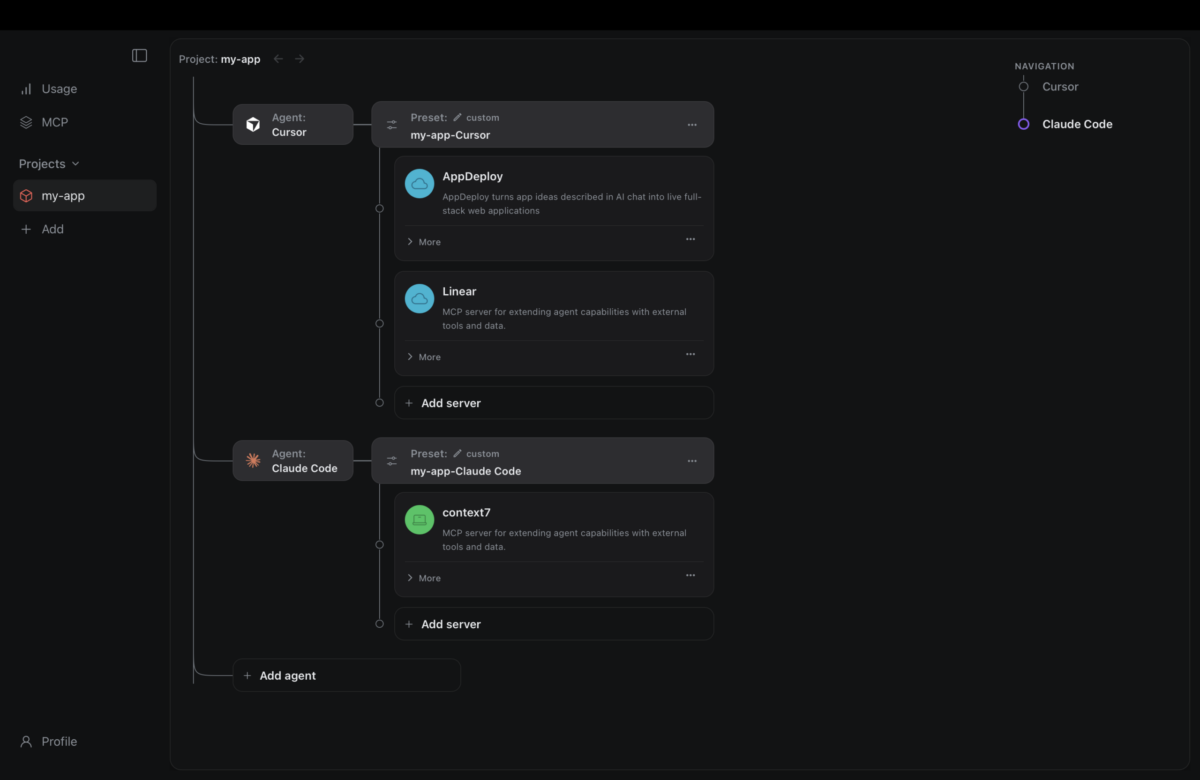Jump to Cursor in the Navigation panel

[1060, 87]
